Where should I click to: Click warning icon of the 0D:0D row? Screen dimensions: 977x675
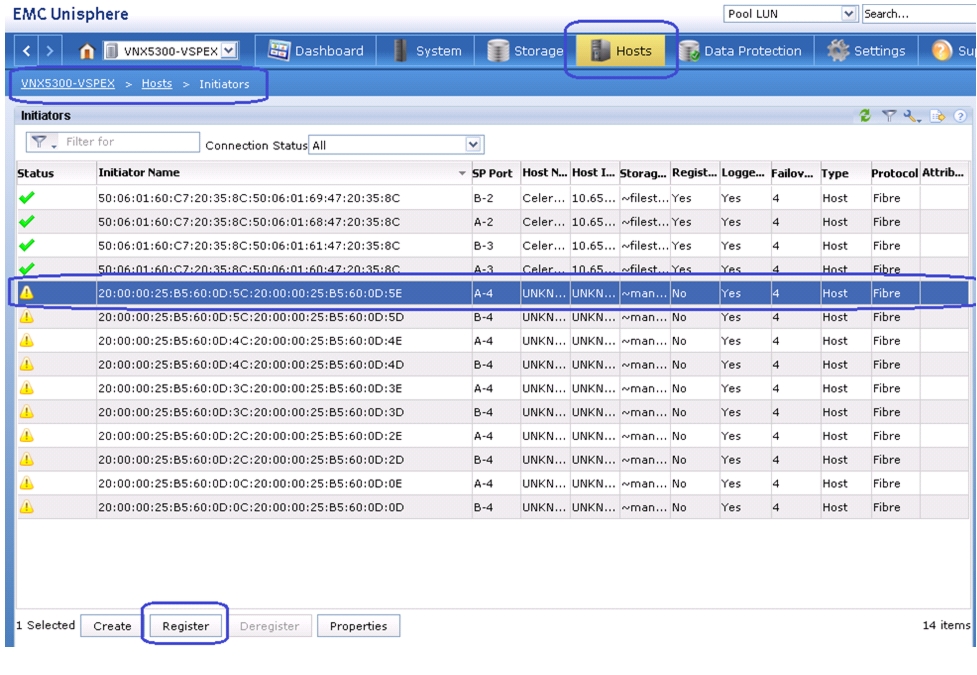pyautogui.click(x=27, y=507)
